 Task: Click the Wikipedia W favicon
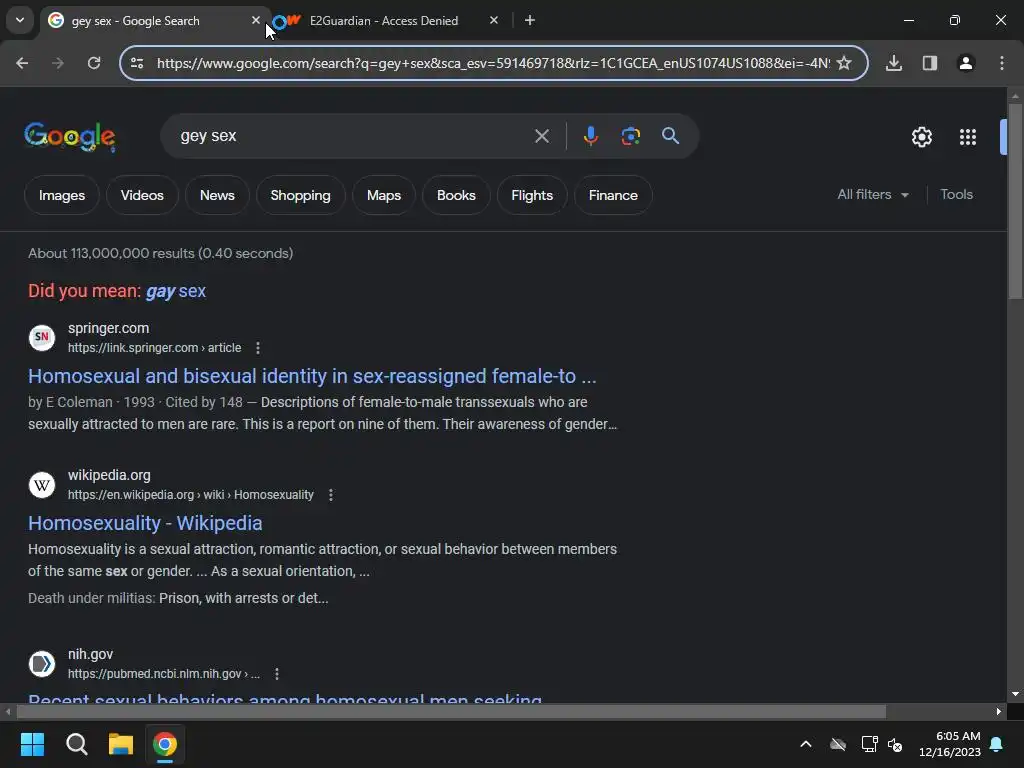click(x=42, y=485)
